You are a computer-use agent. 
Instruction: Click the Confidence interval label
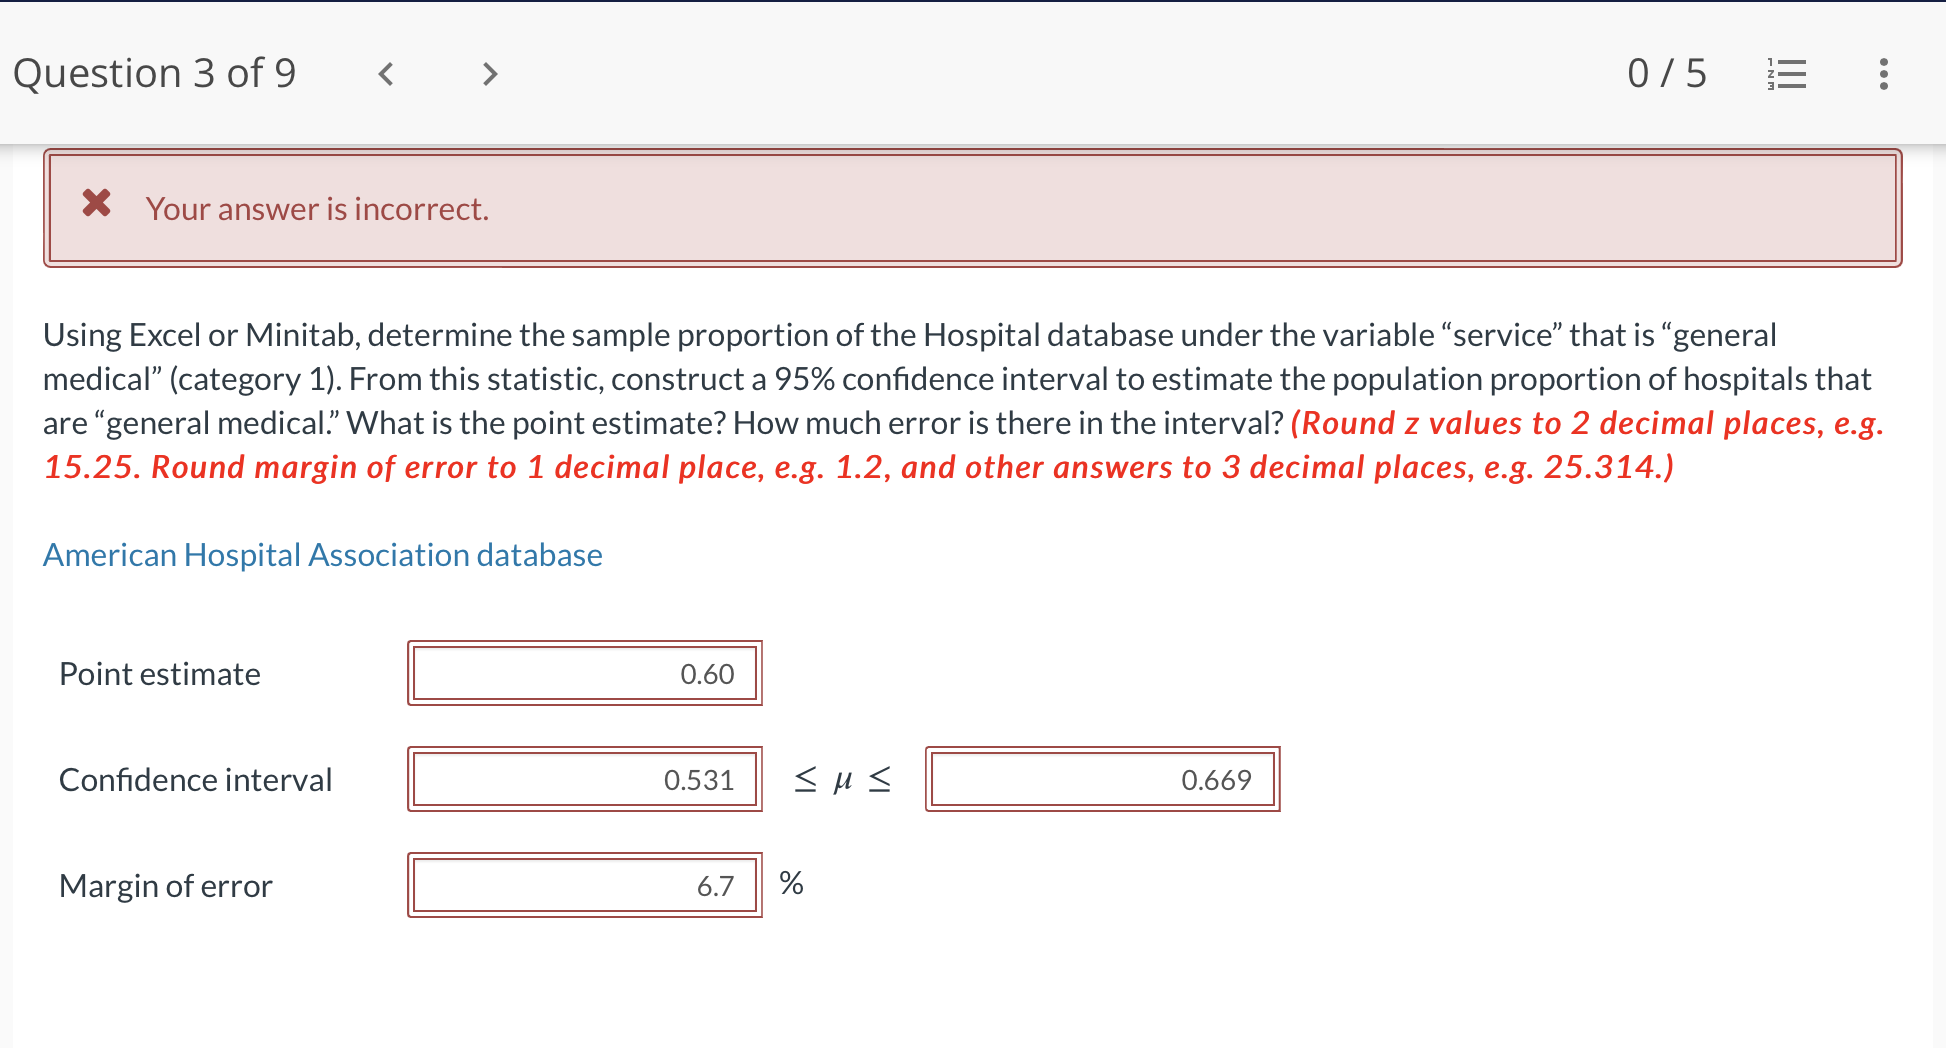196,779
